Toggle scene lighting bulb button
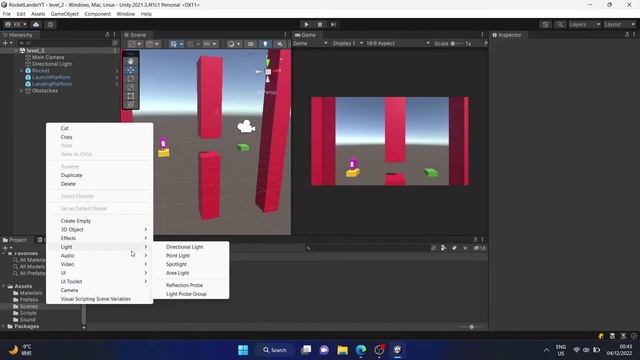 pos(265,44)
